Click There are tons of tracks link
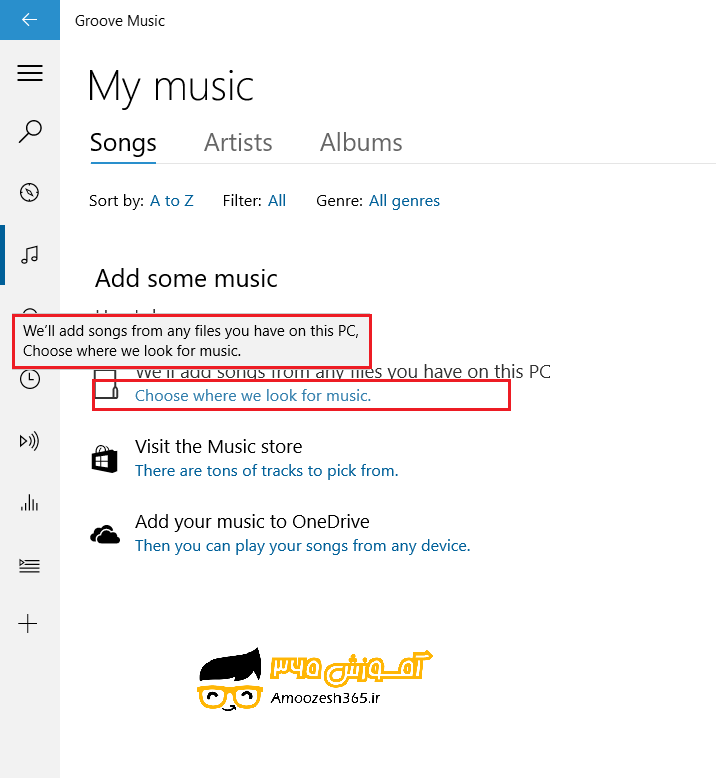This screenshot has height=778, width=716. click(266, 470)
